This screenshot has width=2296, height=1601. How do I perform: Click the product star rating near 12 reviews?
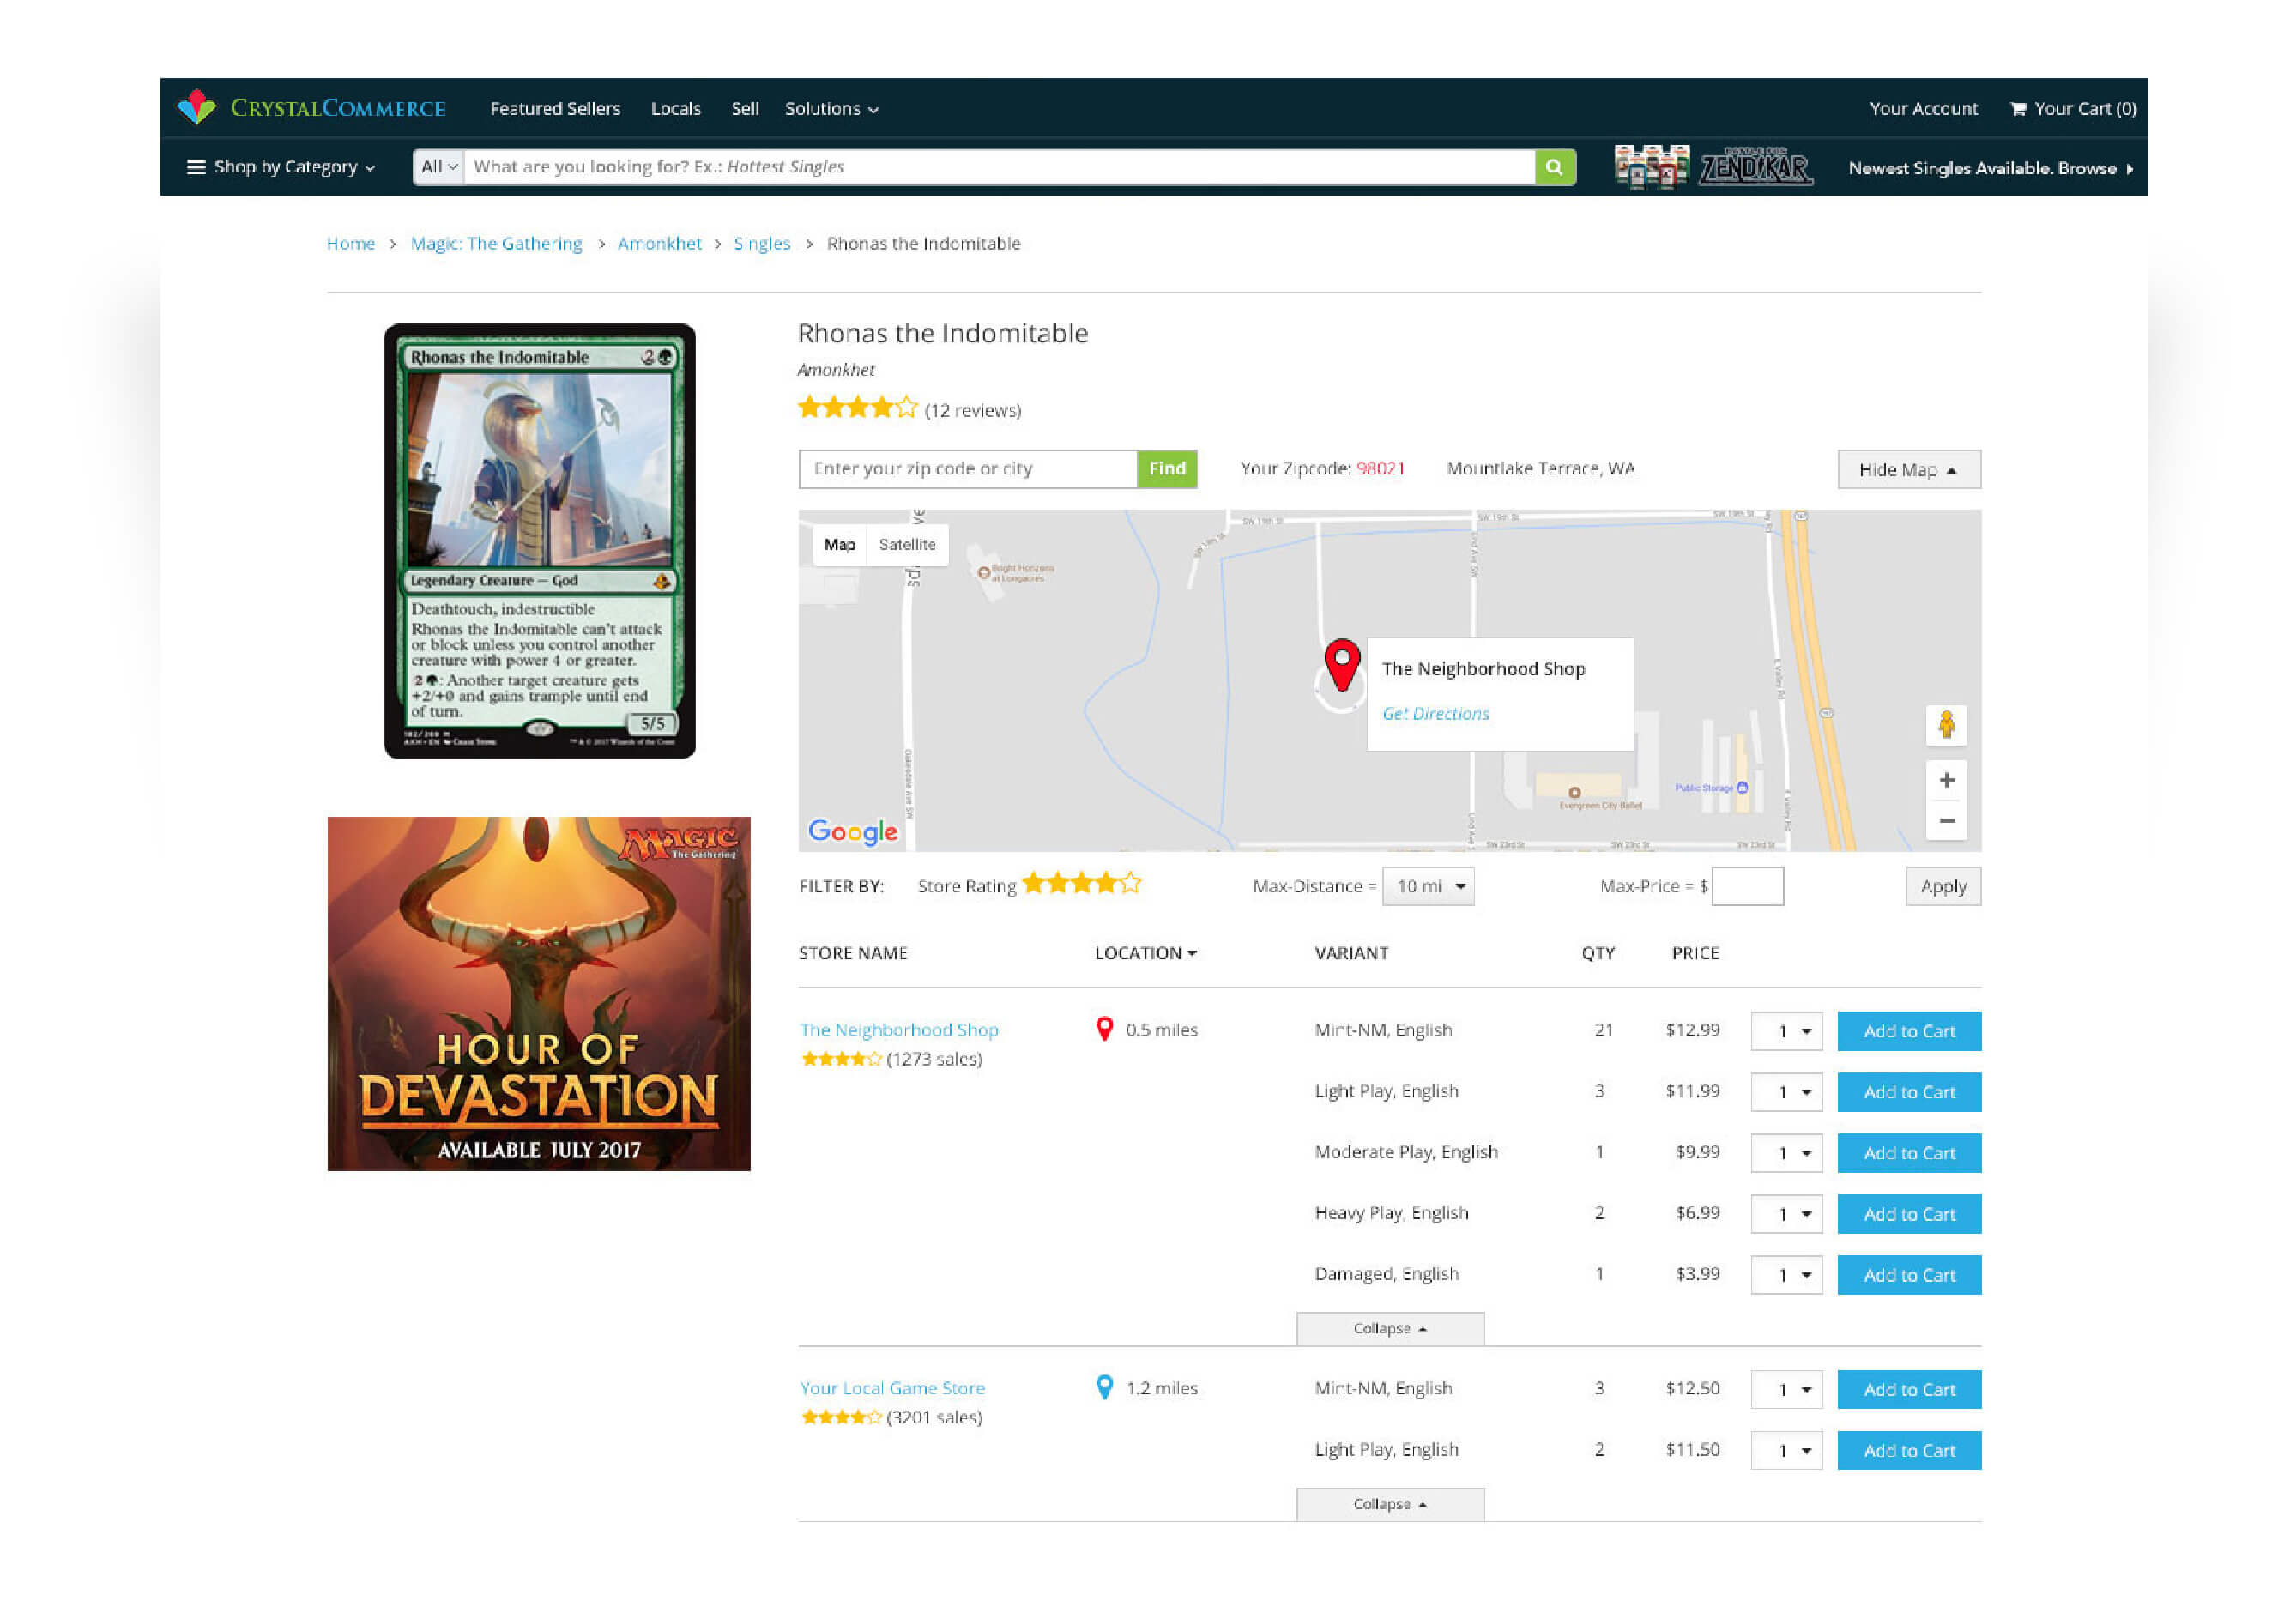click(857, 408)
